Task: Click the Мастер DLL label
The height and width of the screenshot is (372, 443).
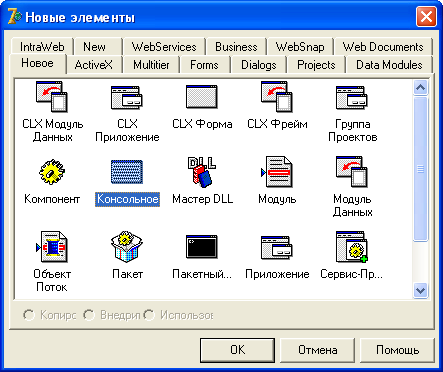Action: click(202, 199)
